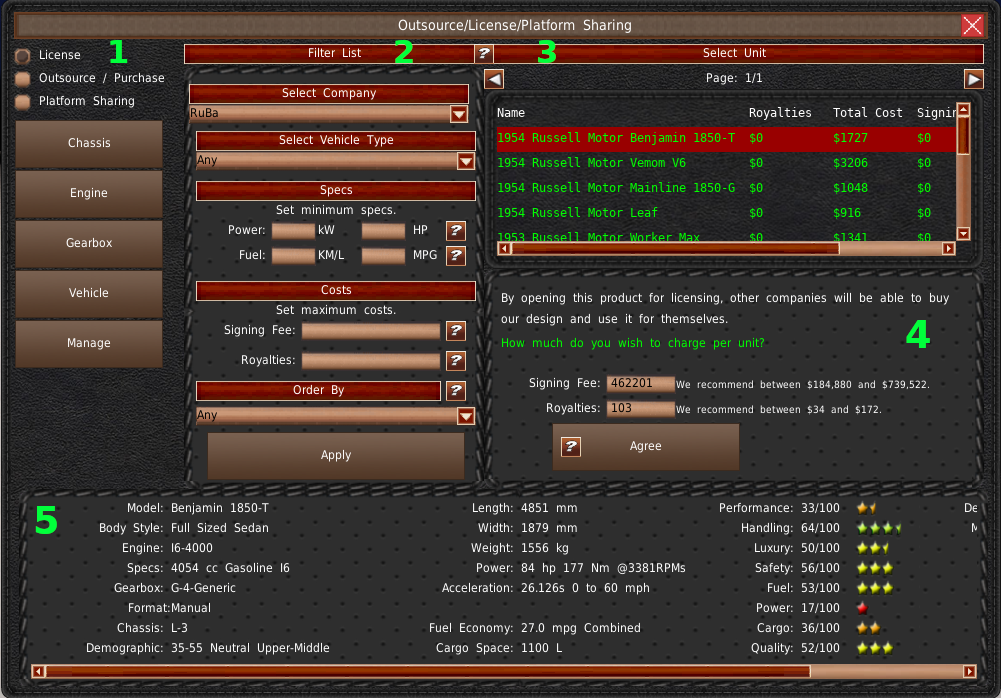
Task: Select the License radio option
Action: pyautogui.click(x=23, y=56)
